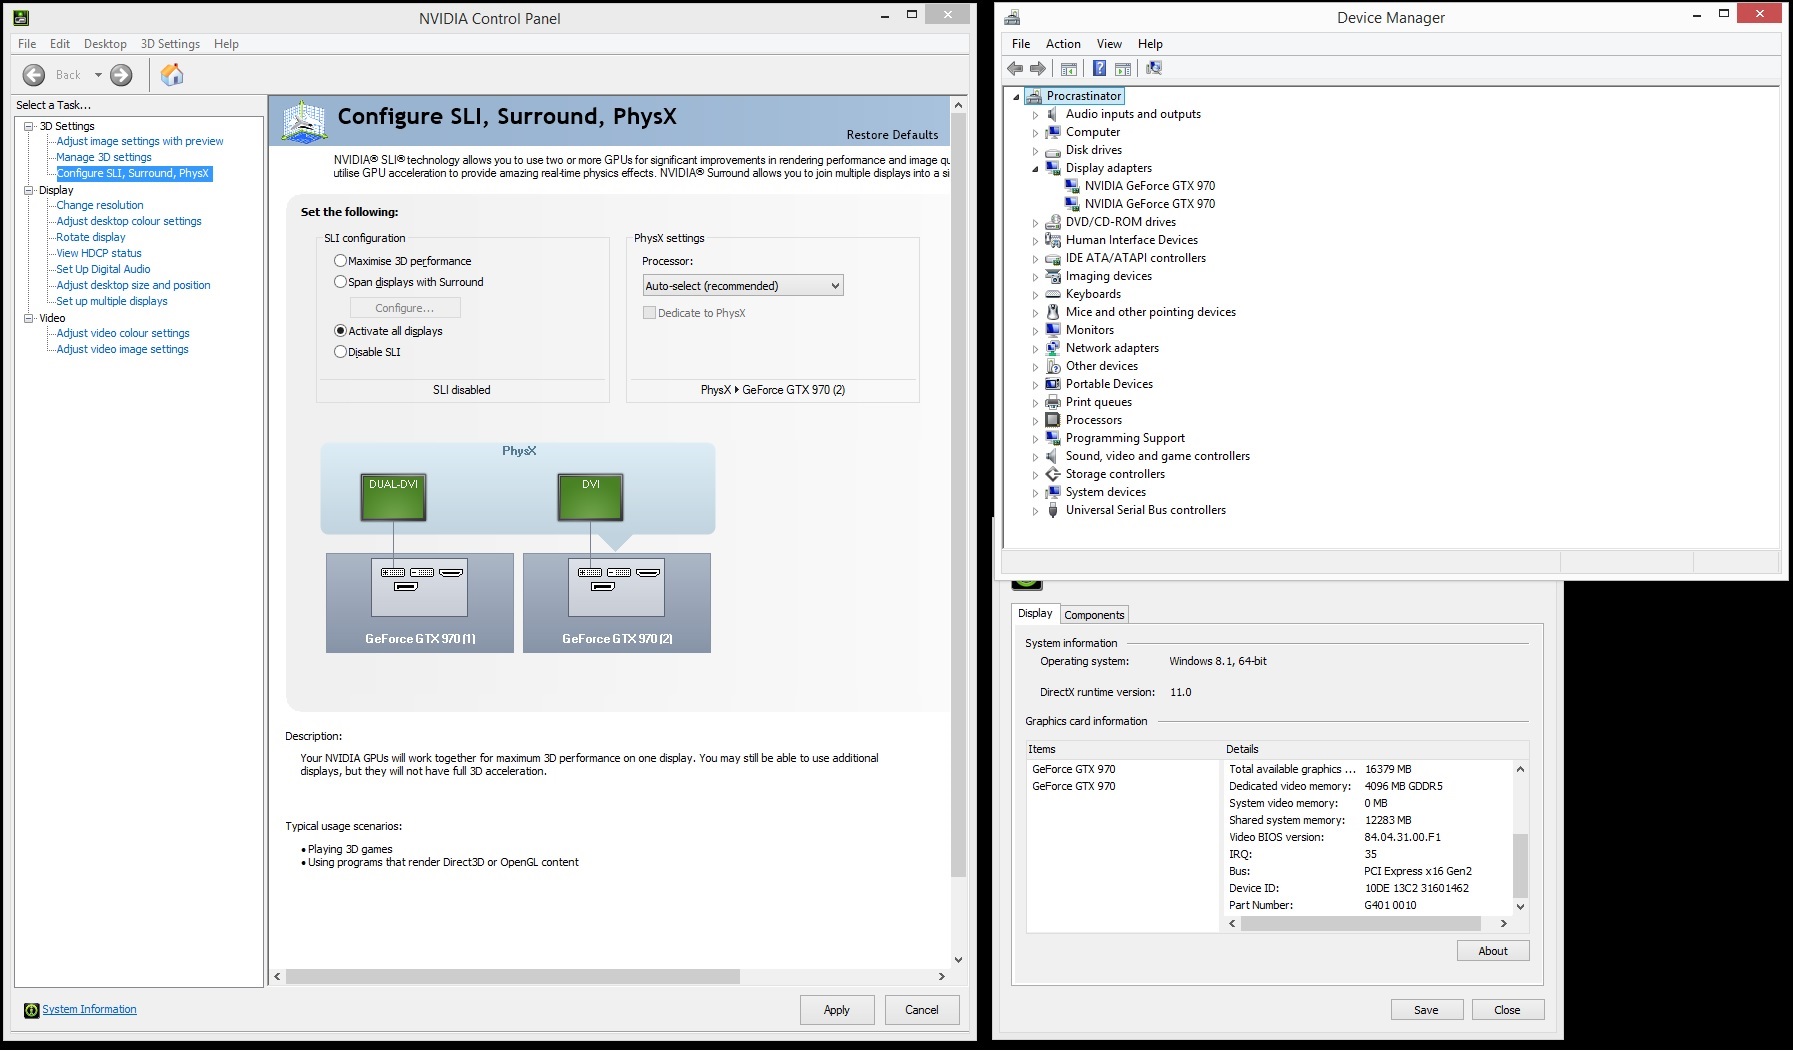This screenshot has height=1052, width=1793.
Task: Toggle the show/hide action pane icon in Device Manager
Action: [1123, 69]
